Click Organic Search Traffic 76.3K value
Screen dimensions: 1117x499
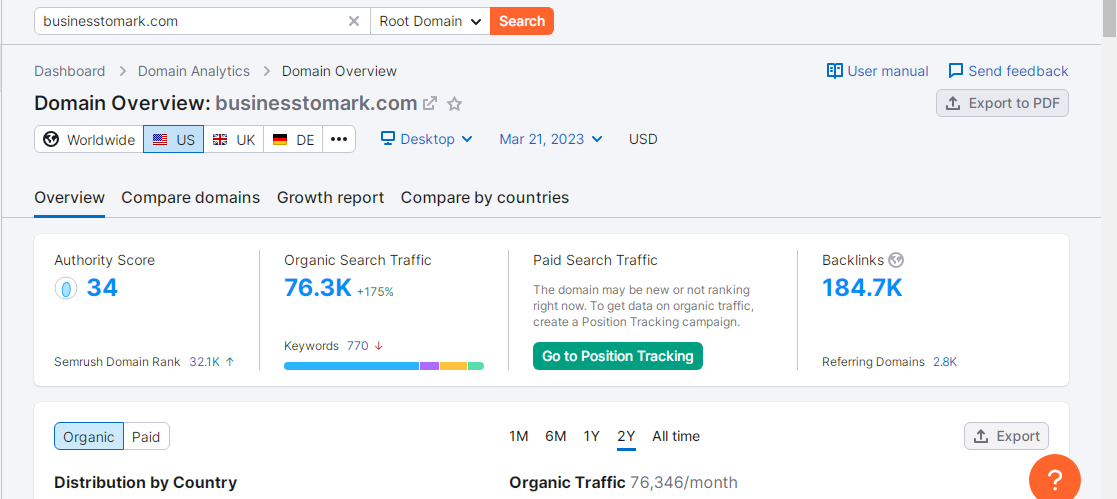click(x=318, y=287)
